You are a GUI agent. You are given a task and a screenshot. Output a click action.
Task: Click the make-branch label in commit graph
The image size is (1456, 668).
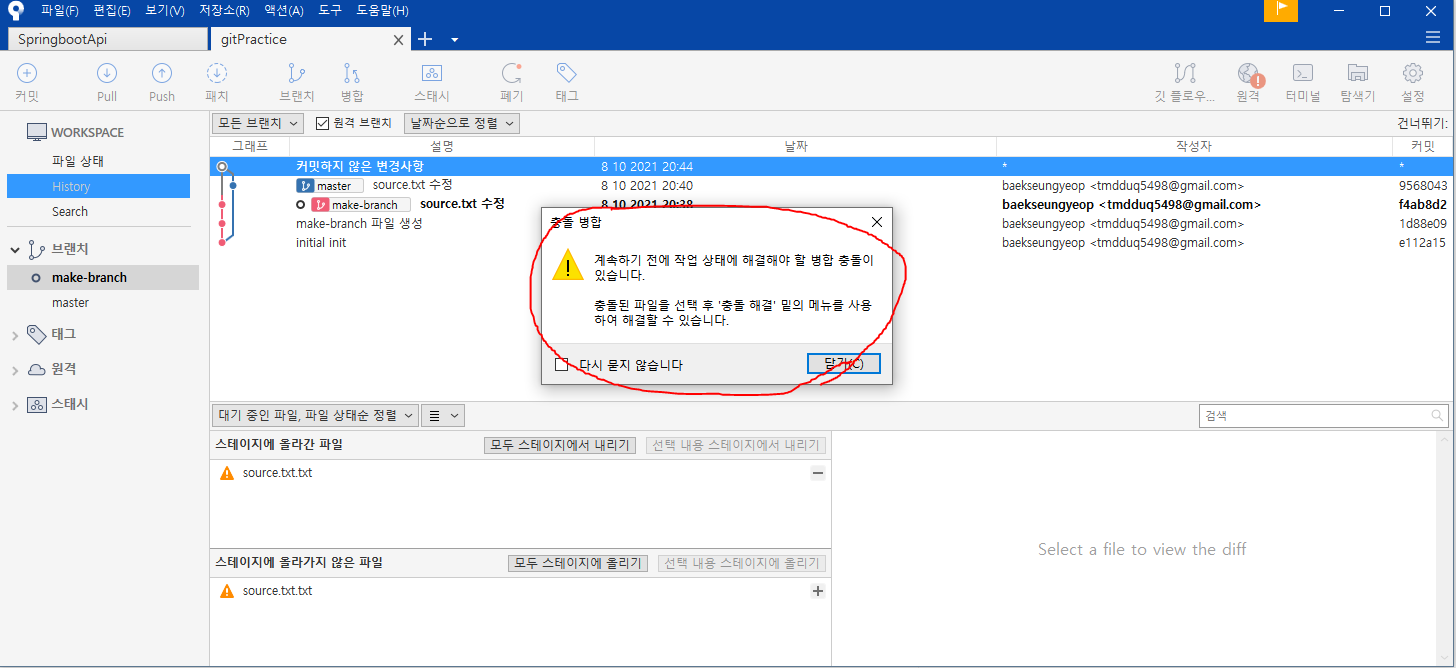click(362, 205)
